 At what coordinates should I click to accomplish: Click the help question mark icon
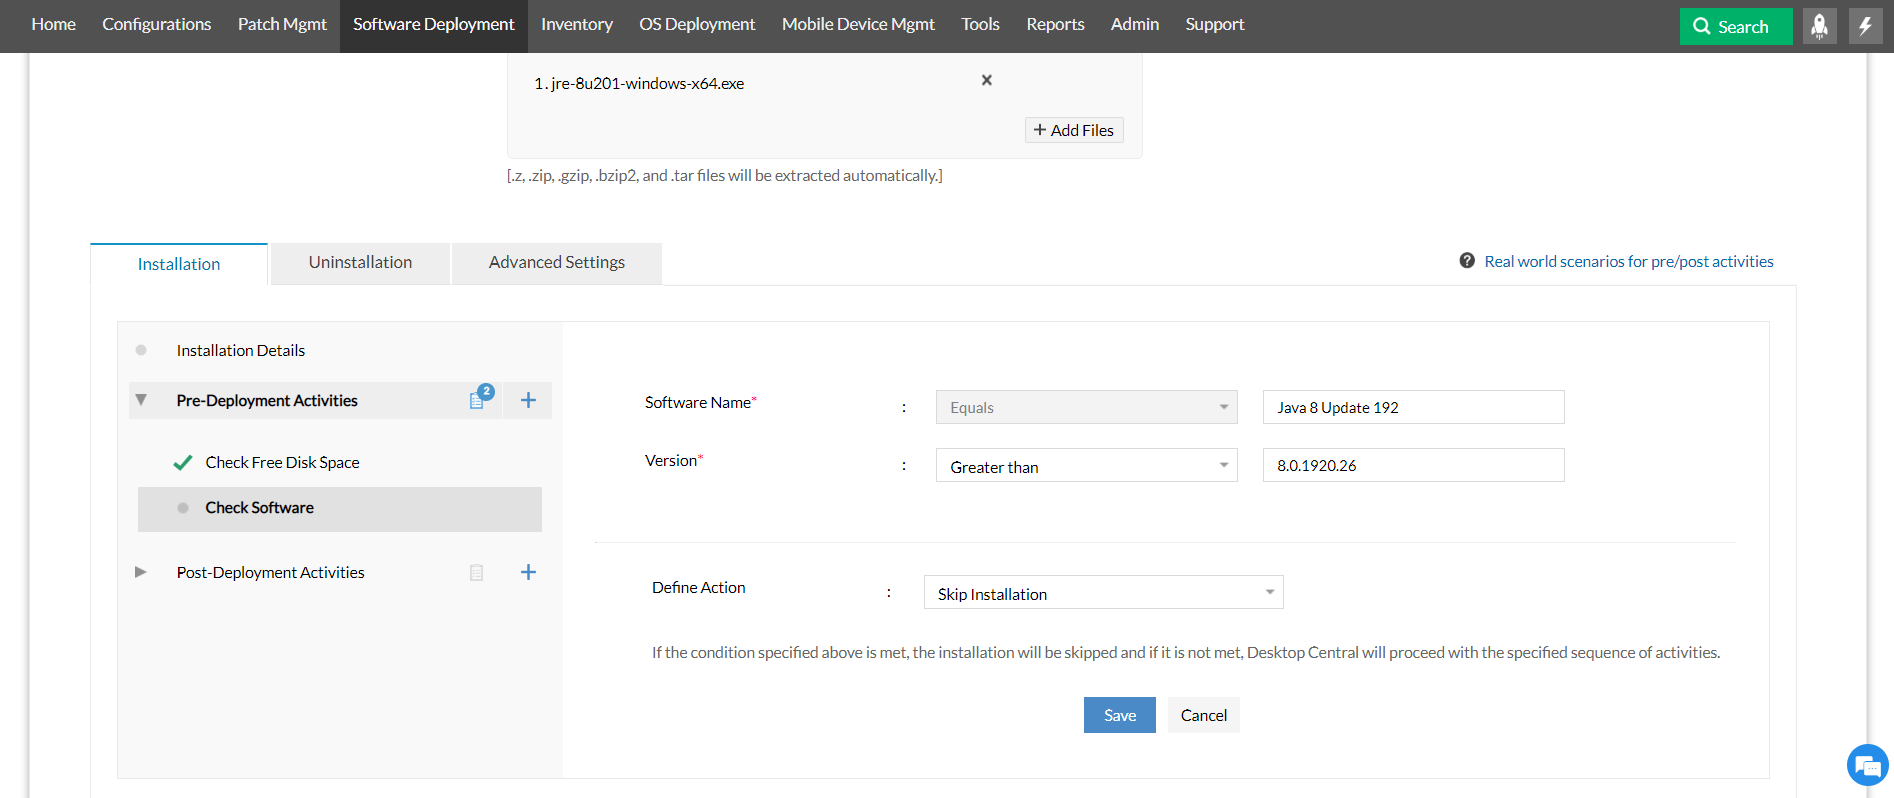[1466, 261]
